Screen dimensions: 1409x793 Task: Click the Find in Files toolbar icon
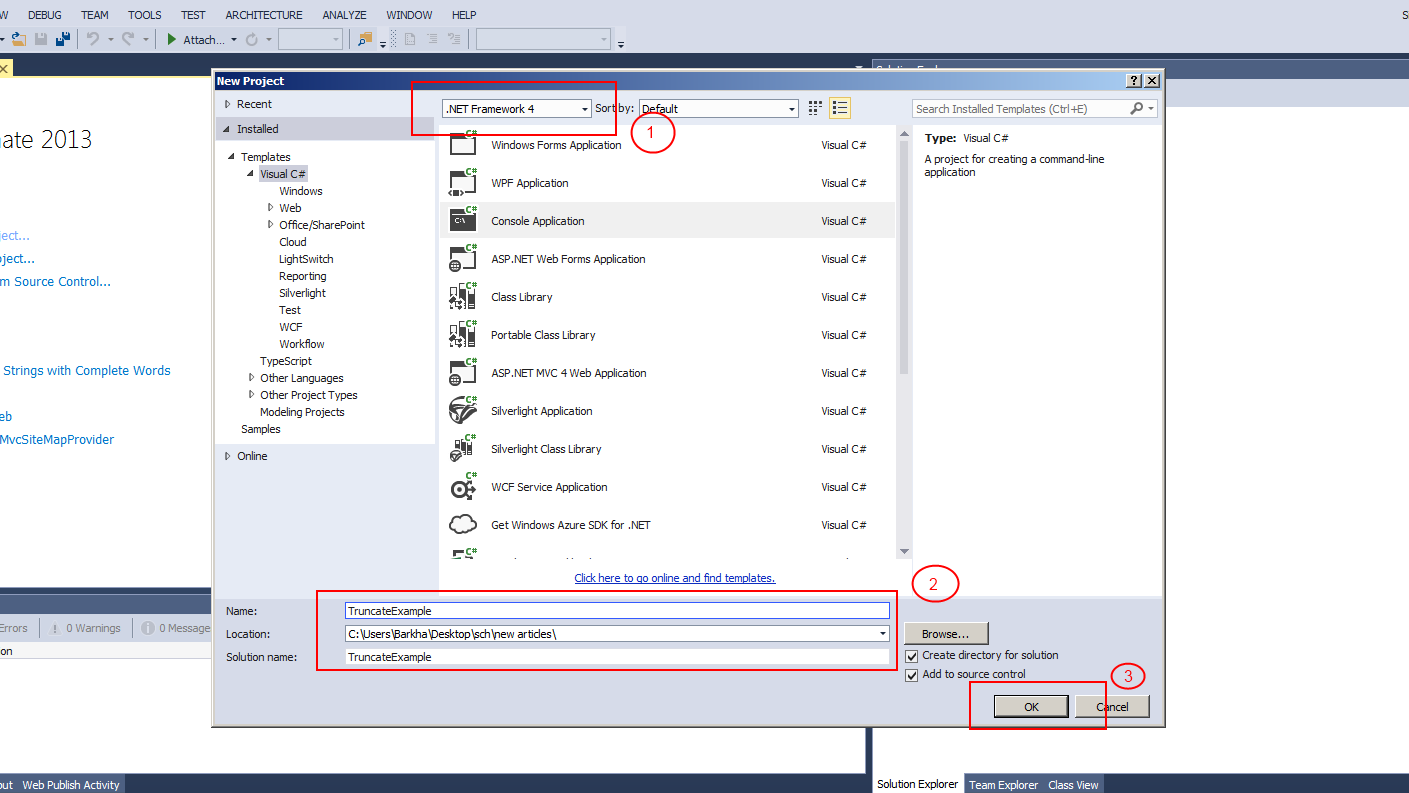(x=365, y=39)
